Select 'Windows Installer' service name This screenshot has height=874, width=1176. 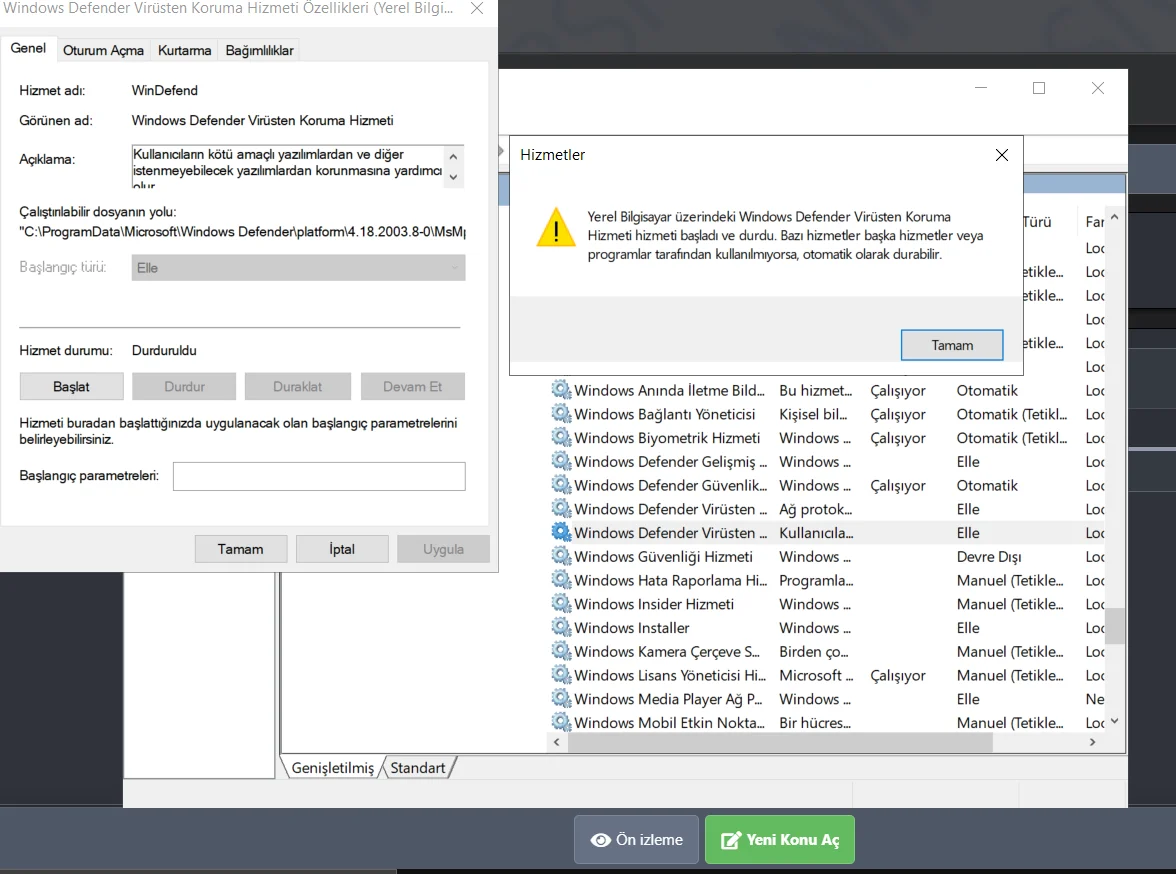632,628
